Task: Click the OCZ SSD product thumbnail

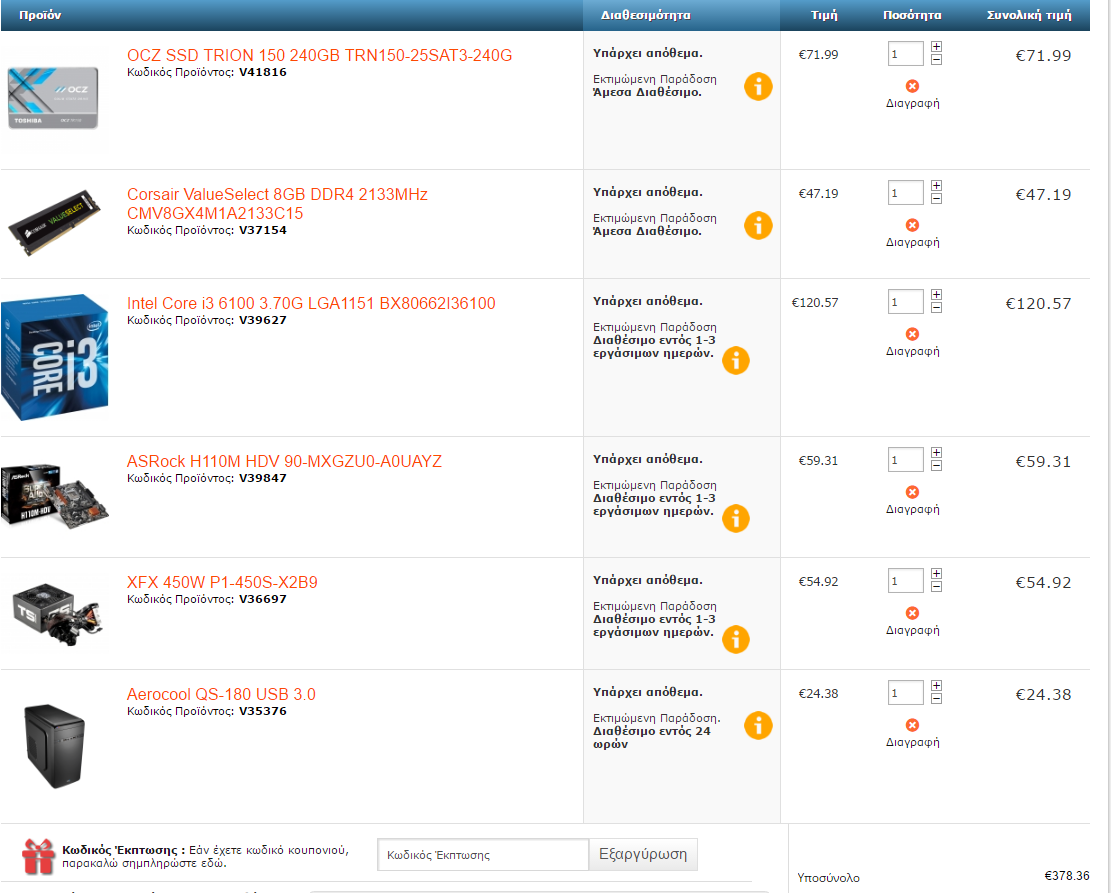Action: tap(53, 98)
